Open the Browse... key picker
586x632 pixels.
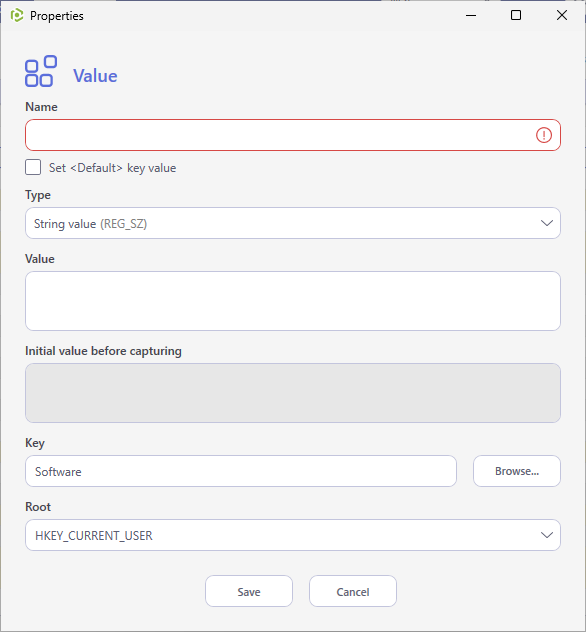pos(517,471)
